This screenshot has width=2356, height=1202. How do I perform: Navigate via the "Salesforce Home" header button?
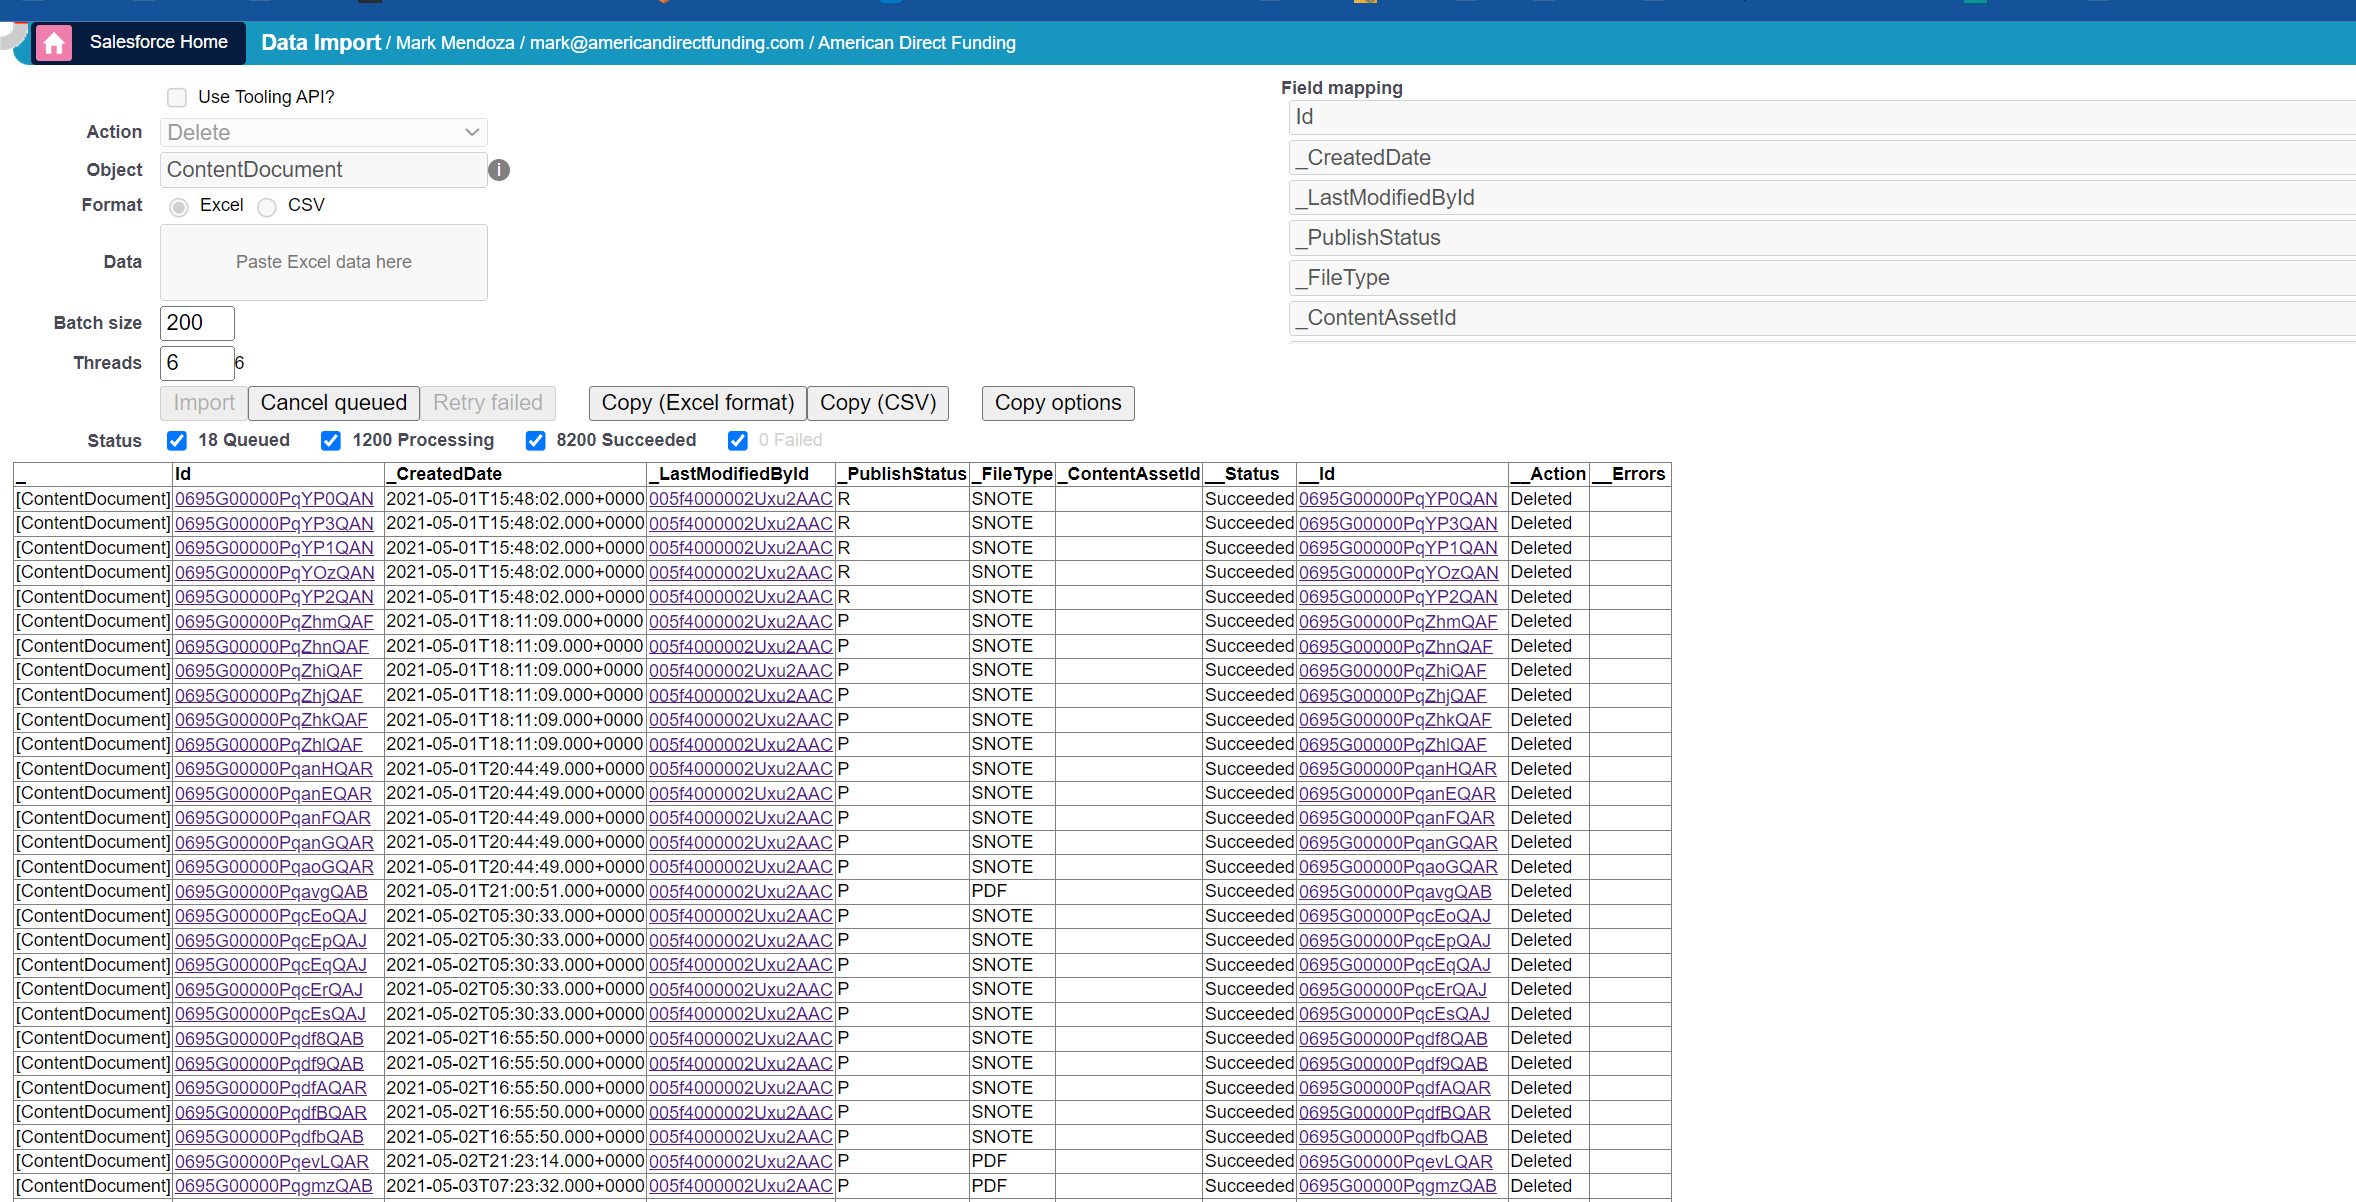click(158, 42)
